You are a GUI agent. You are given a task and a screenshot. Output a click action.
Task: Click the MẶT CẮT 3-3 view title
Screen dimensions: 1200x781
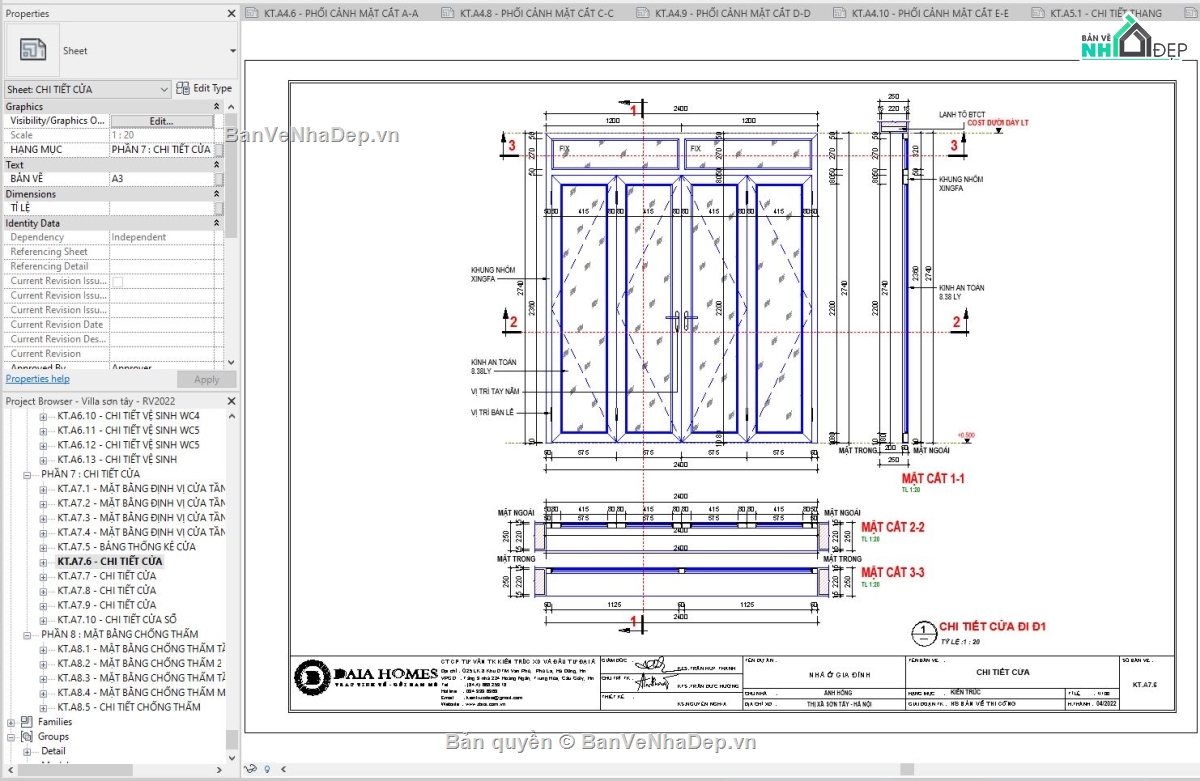pos(893,573)
